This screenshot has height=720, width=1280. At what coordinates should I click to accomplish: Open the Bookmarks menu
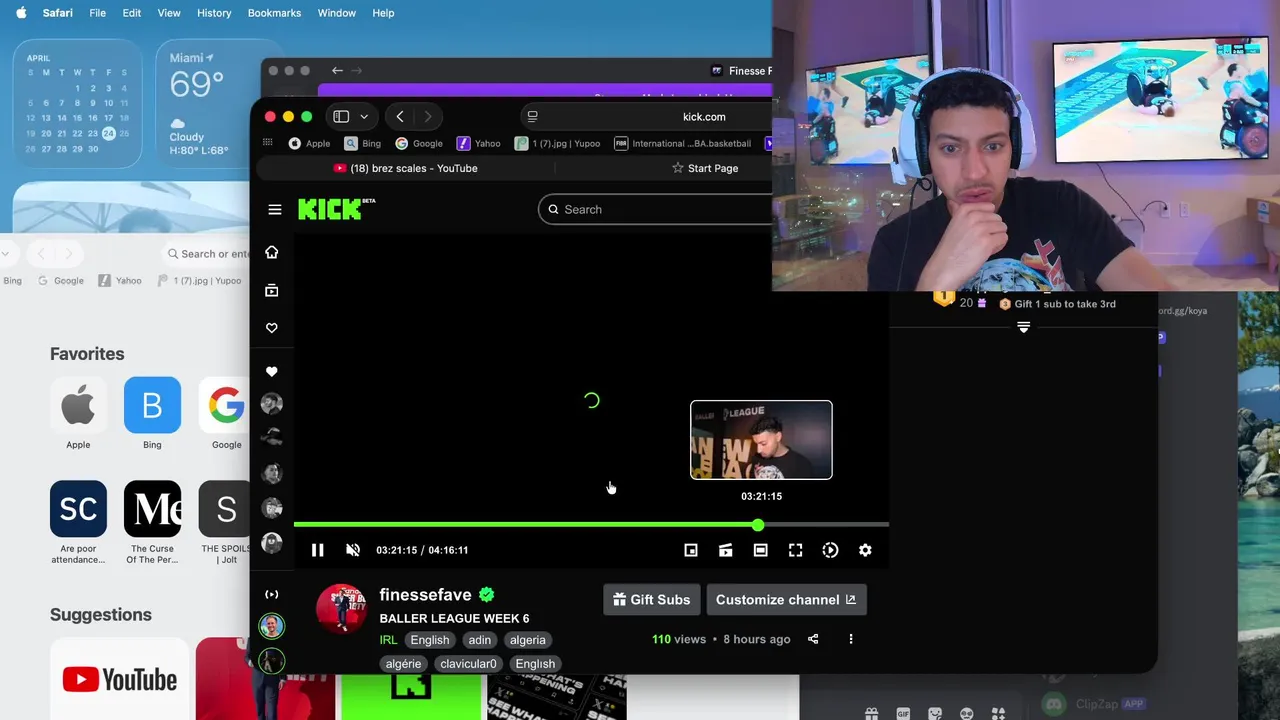(x=274, y=13)
